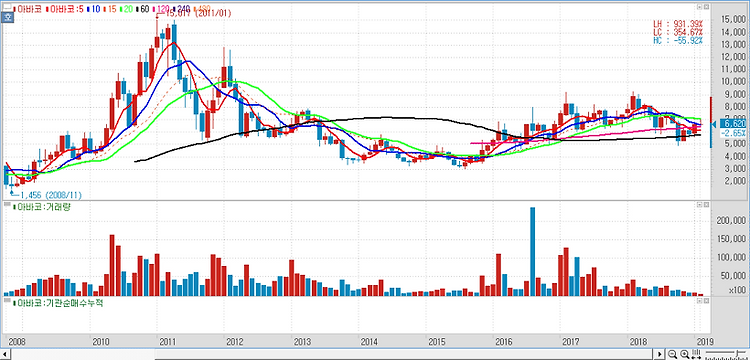
Task: Close the price chart pane
Action: point(706,7)
